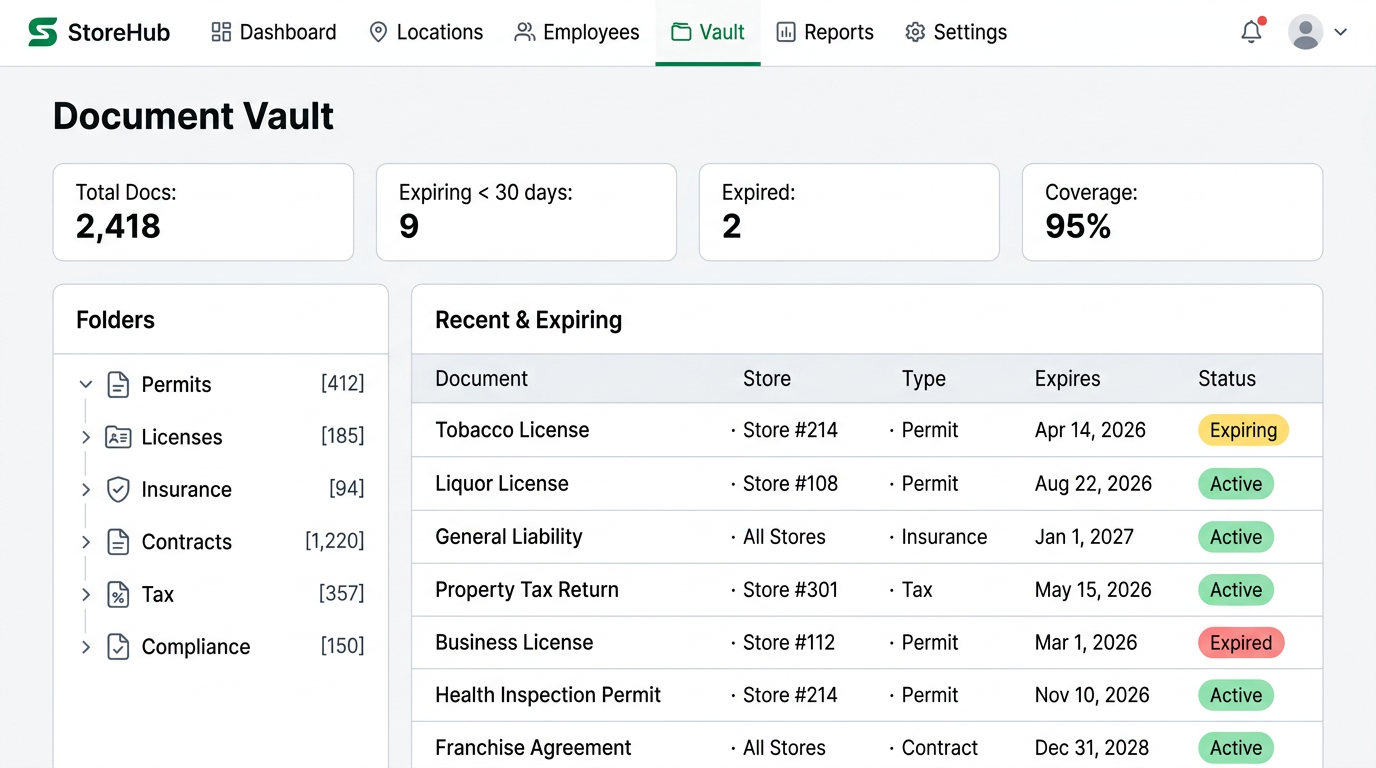Viewport: 1376px width, 768px height.
Task: Open the notifications bell
Action: click(x=1251, y=32)
